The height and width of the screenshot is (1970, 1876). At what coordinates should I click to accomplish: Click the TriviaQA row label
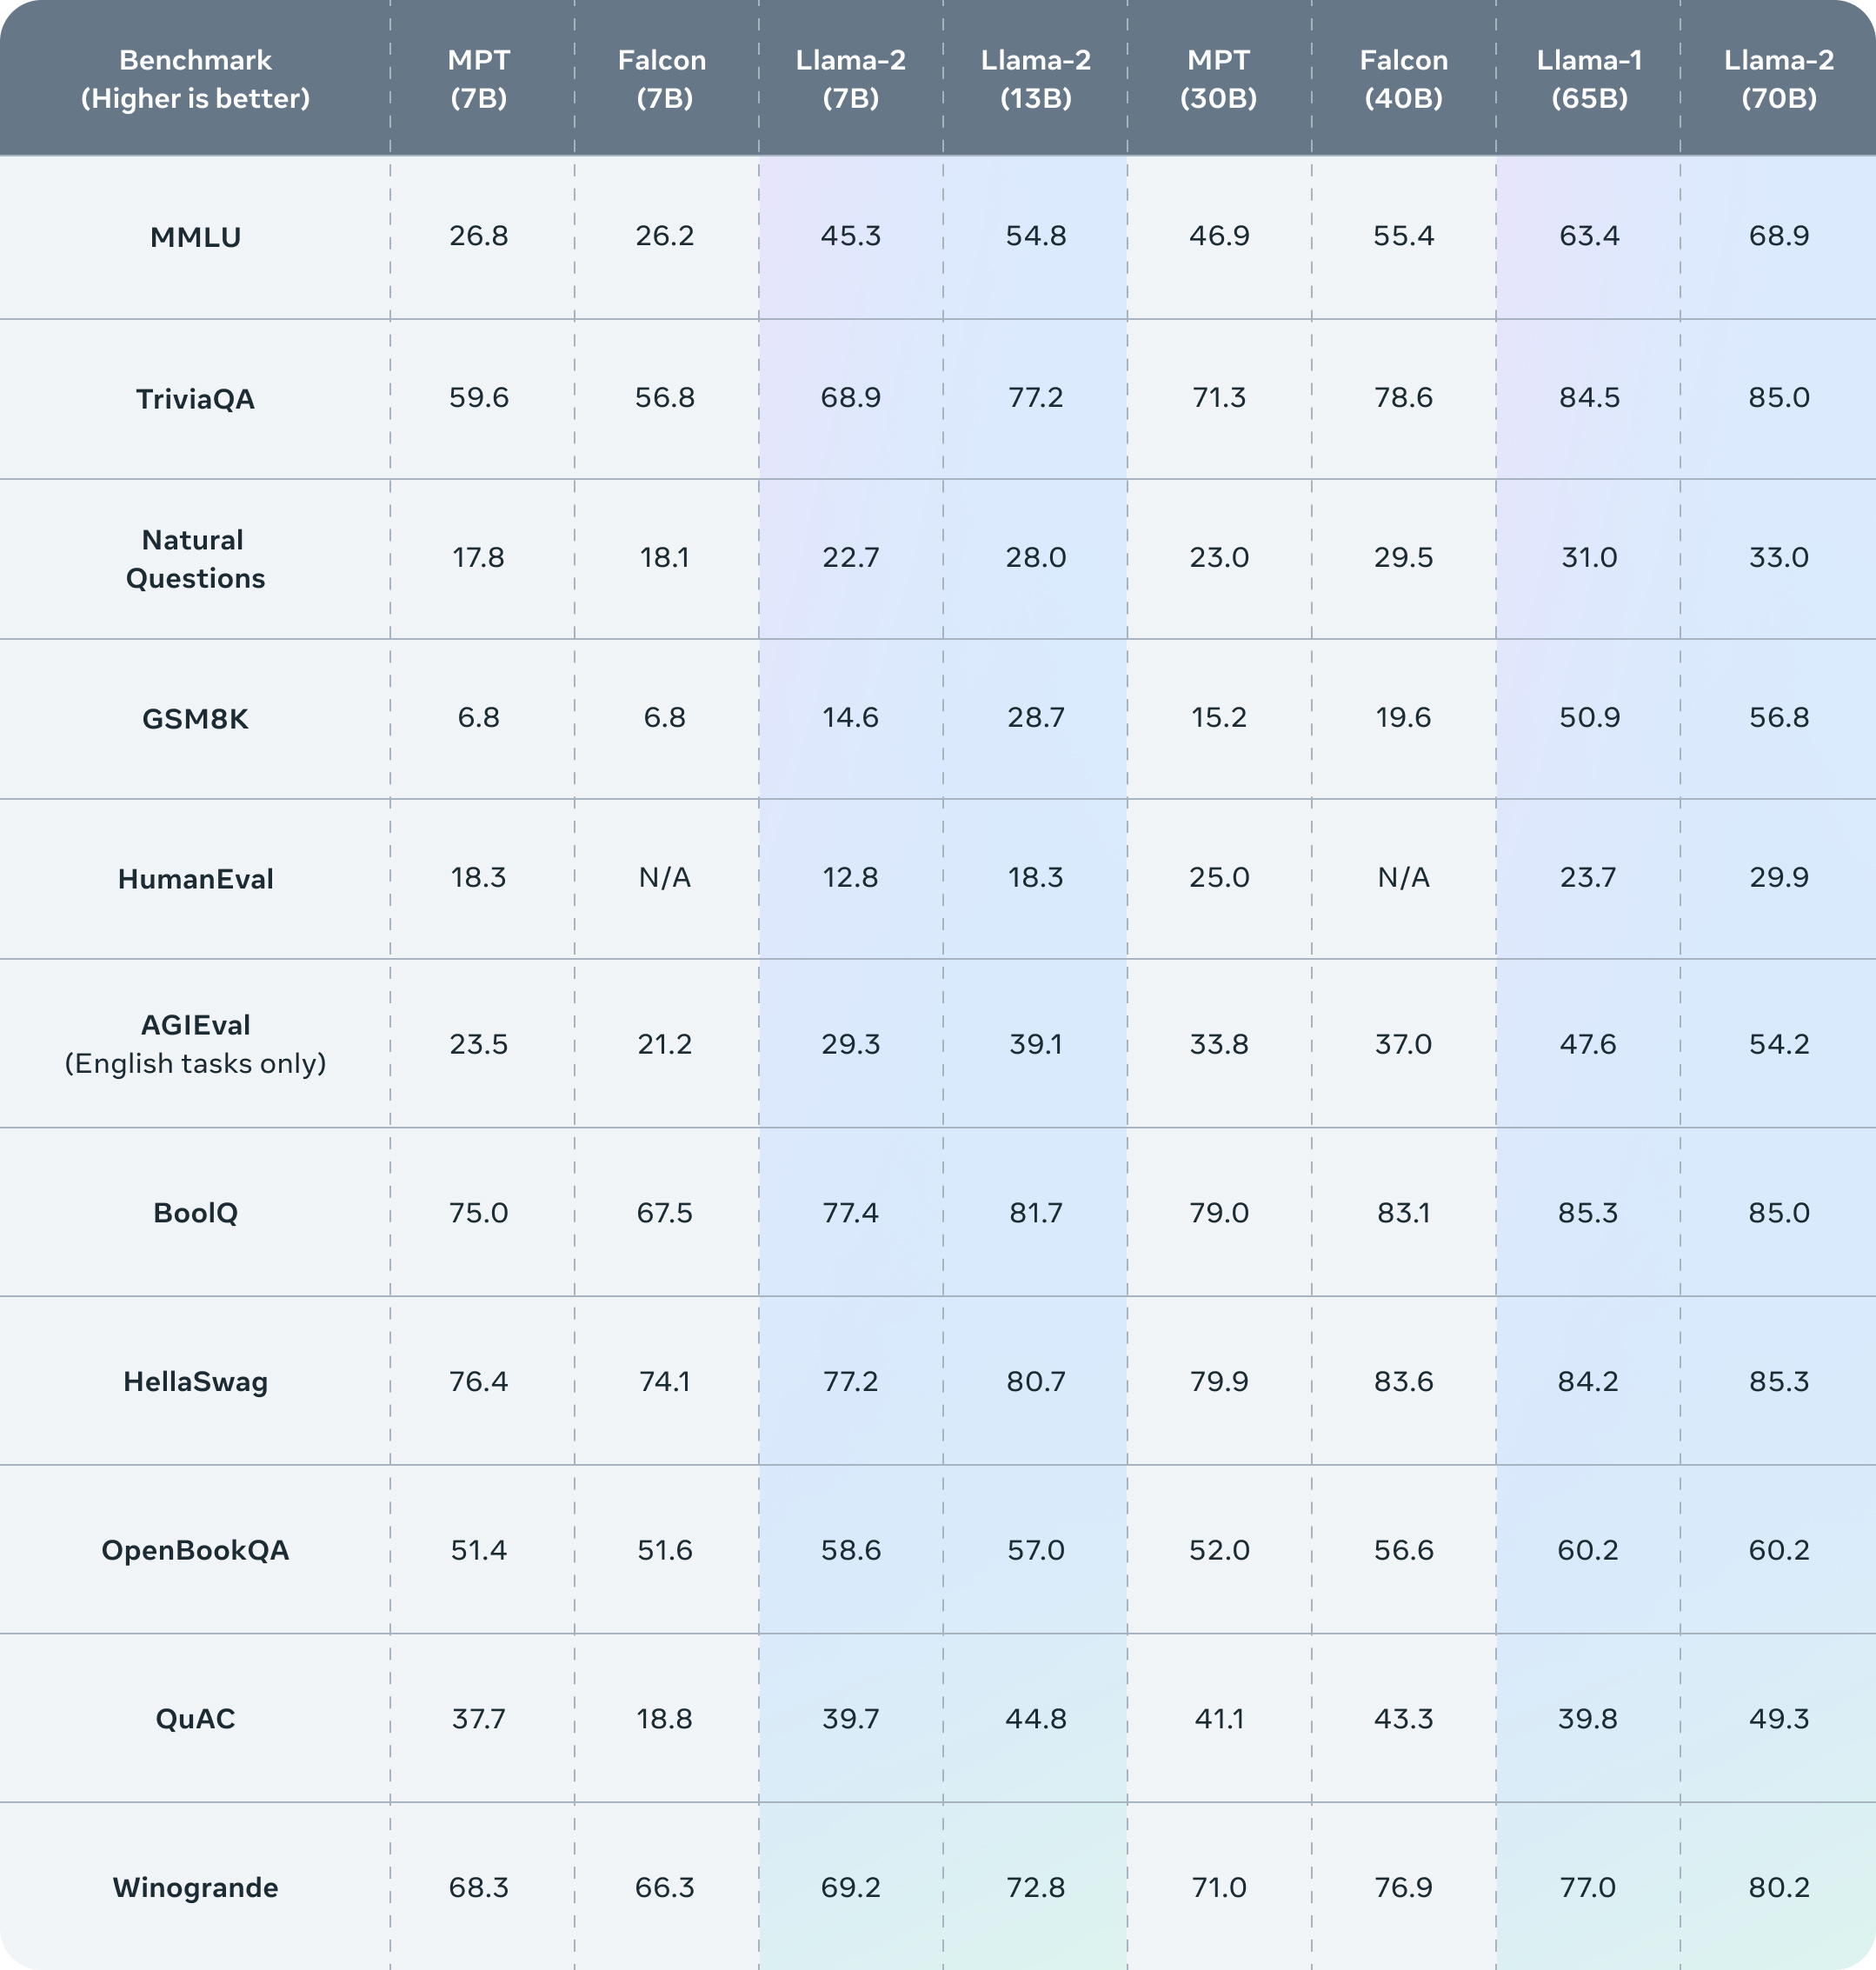coord(195,399)
